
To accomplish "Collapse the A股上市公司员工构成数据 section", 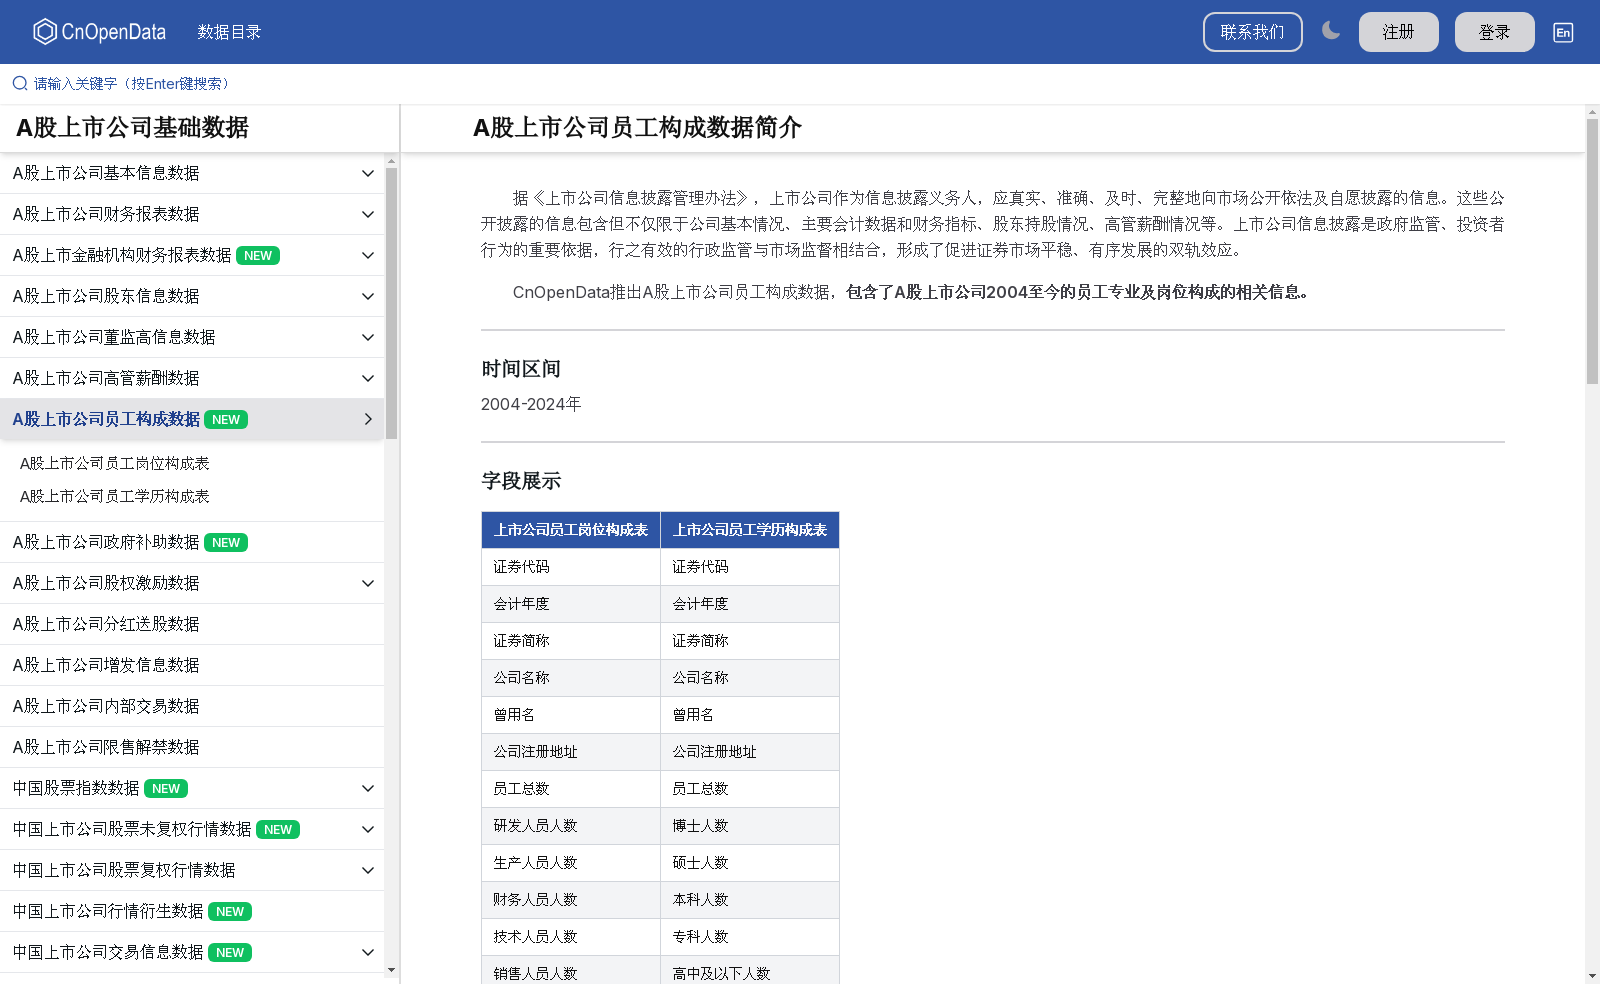I will click(x=367, y=419).
